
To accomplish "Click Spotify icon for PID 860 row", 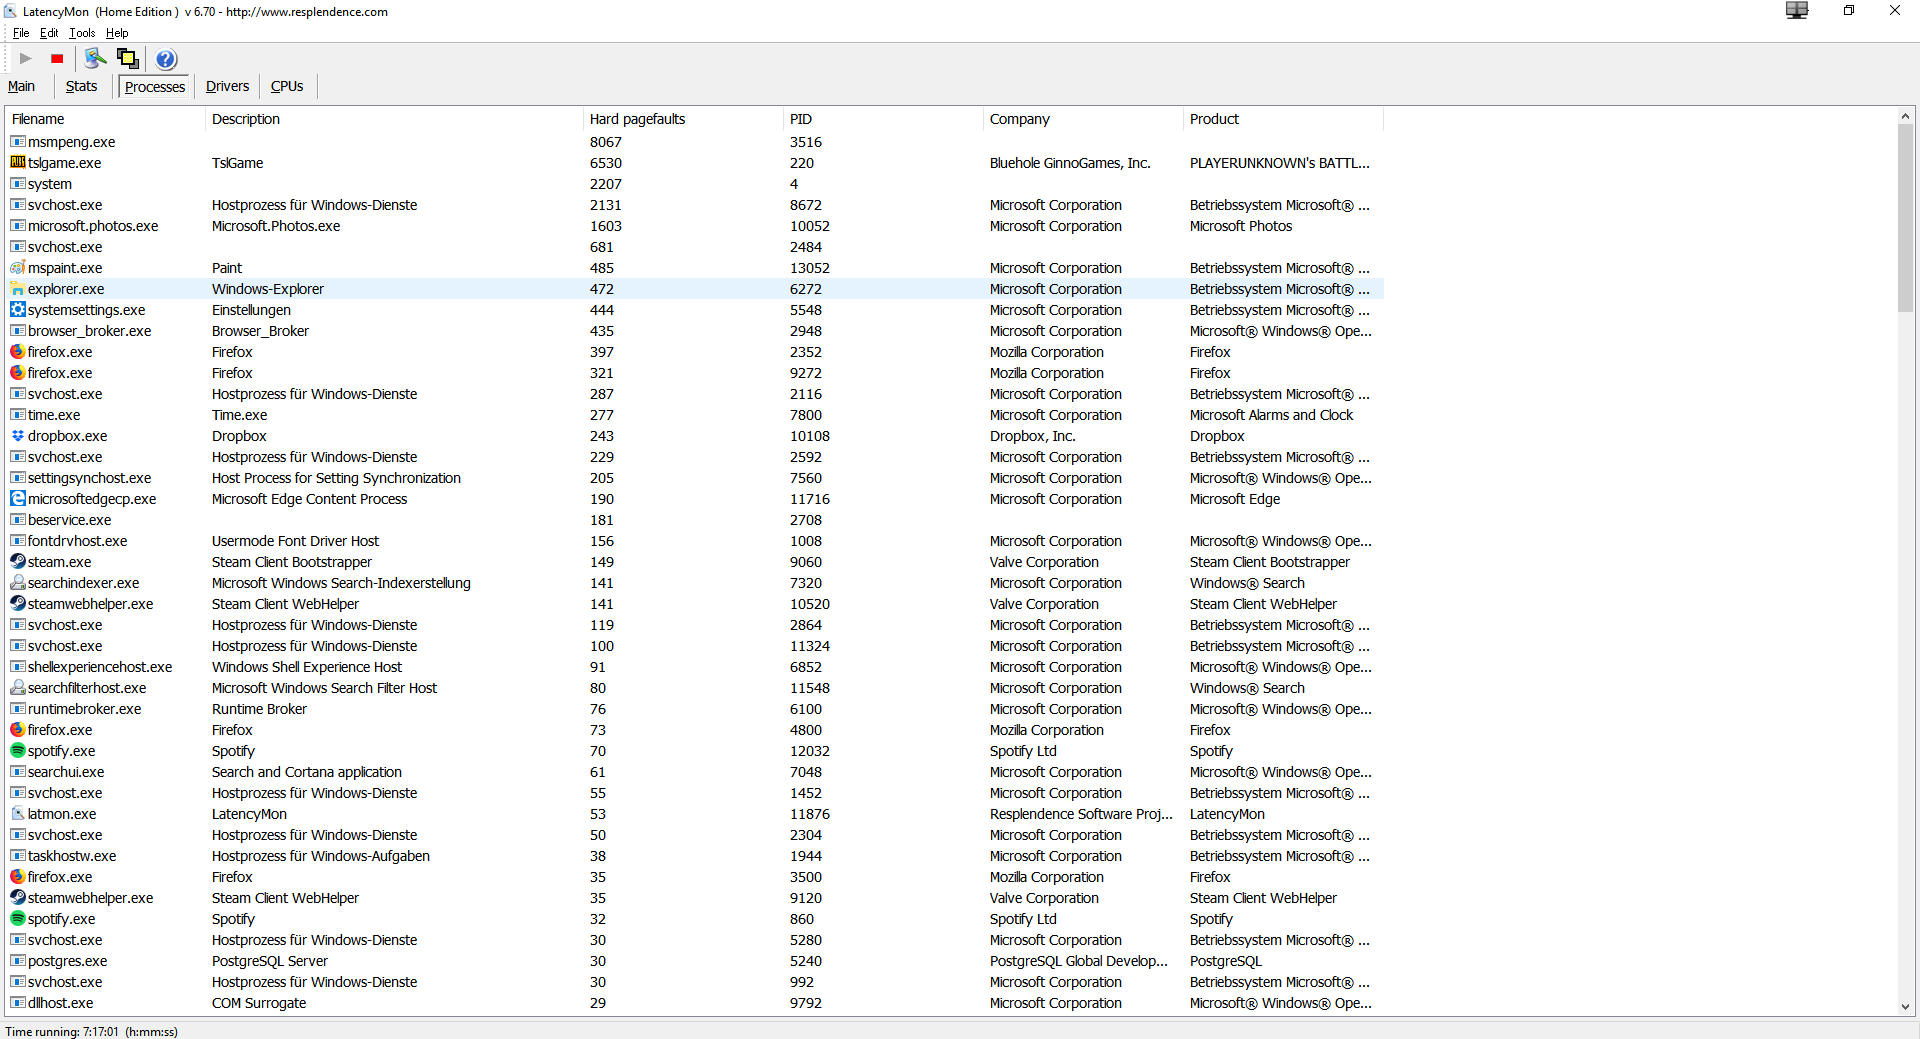I will point(18,918).
